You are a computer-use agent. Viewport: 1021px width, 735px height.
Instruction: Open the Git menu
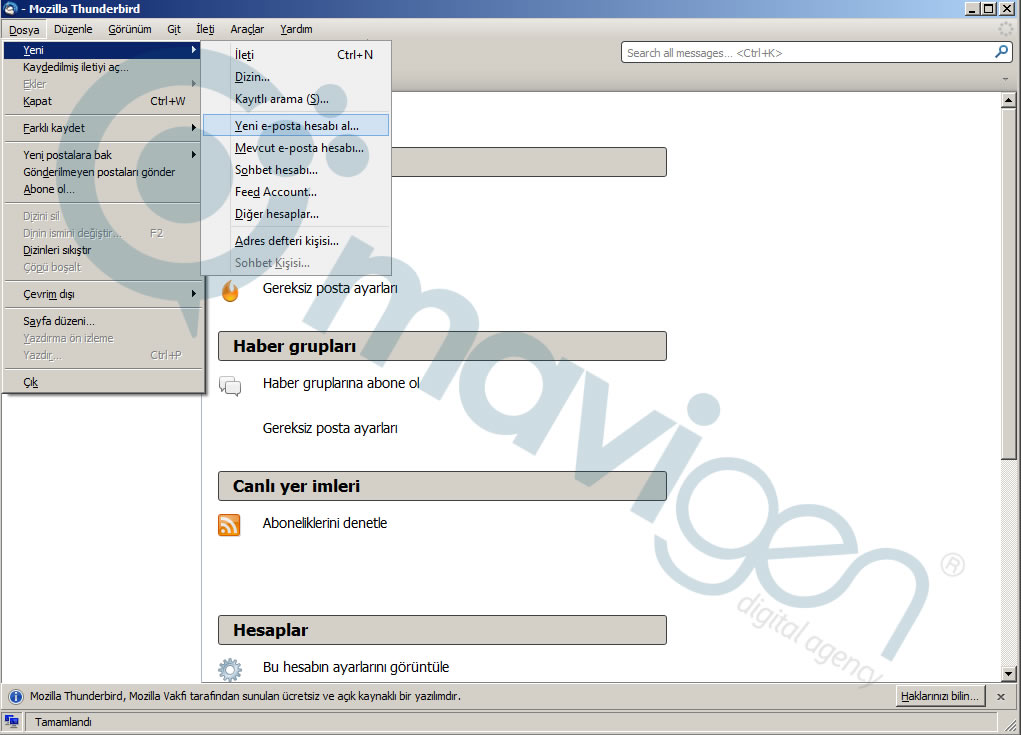(x=174, y=29)
